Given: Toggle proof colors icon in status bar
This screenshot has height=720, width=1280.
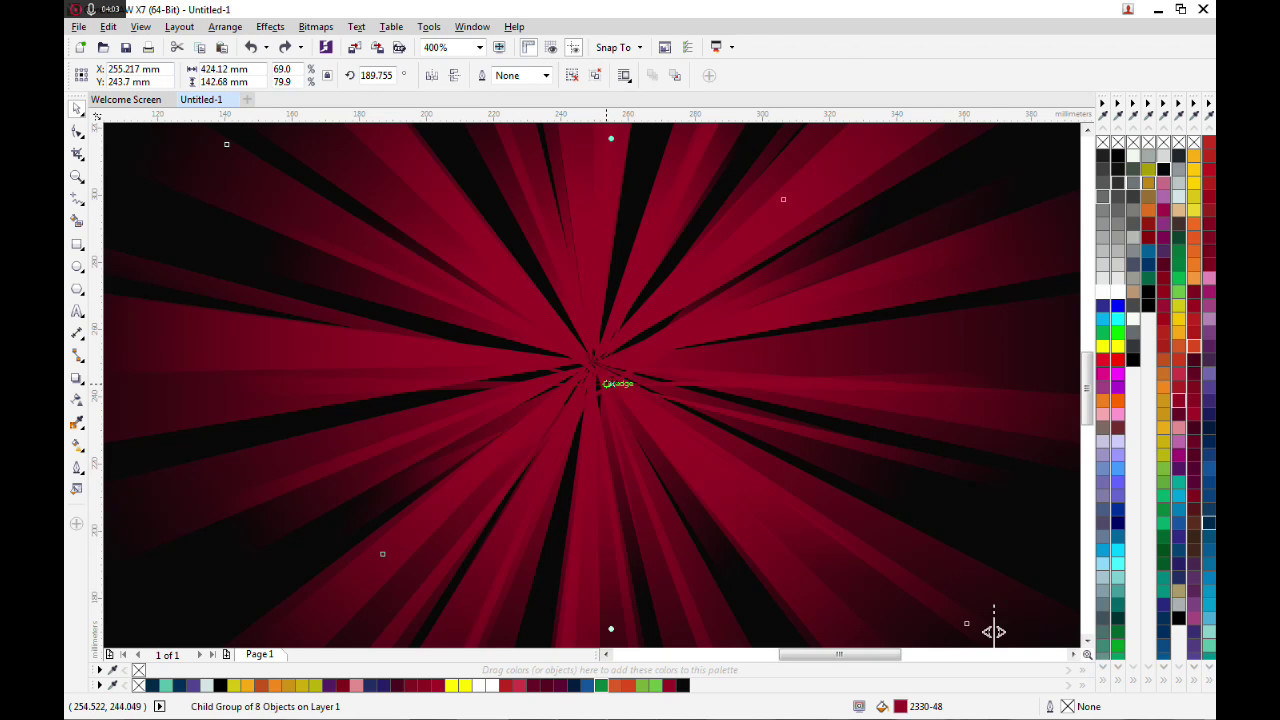Looking at the screenshot, I should [x=859, y=706].
